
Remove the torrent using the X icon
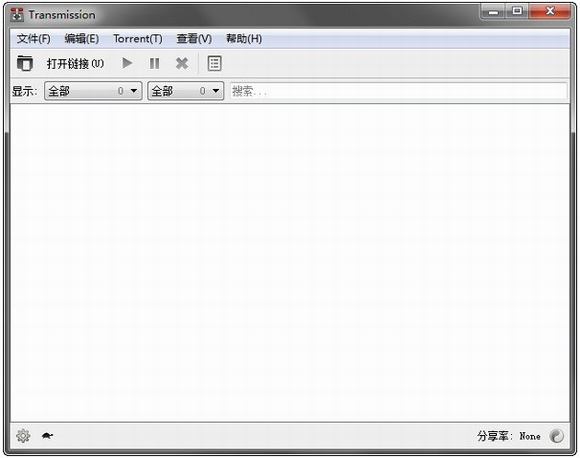pos(182,64)
